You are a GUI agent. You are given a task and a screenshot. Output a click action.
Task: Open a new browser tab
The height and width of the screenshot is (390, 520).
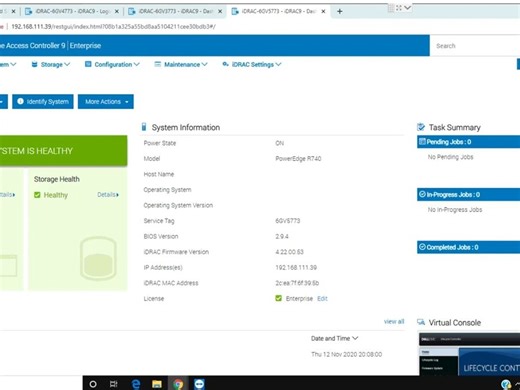click(339, 11)
